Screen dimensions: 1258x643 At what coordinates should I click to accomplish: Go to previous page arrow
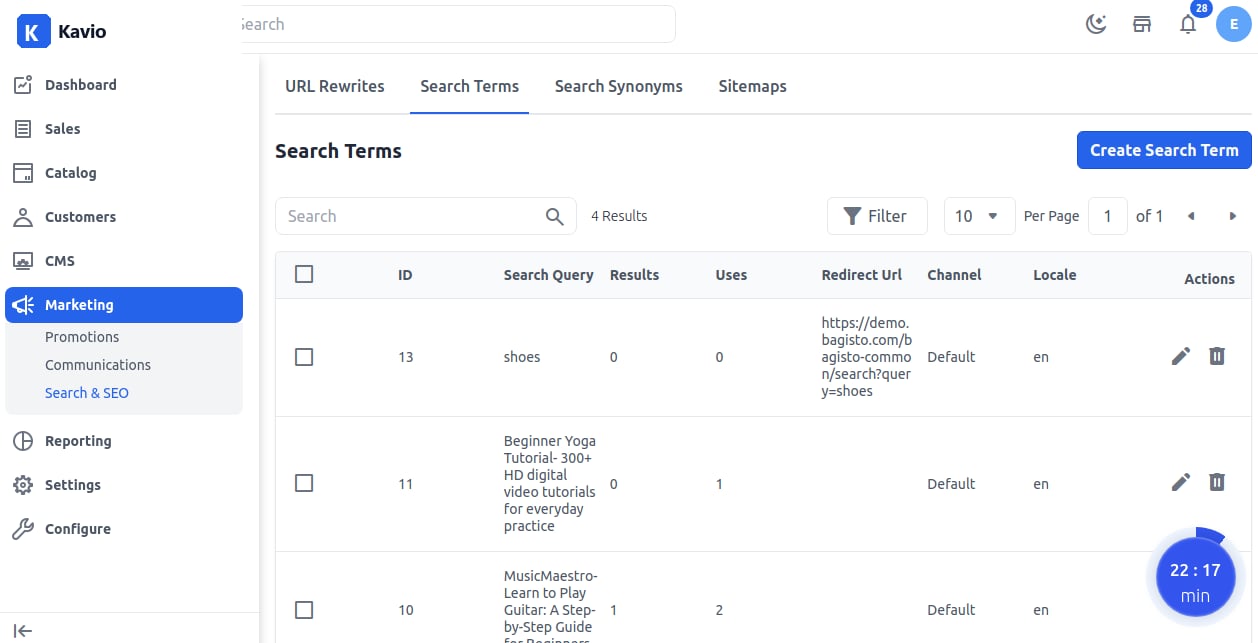point(1191,216)
